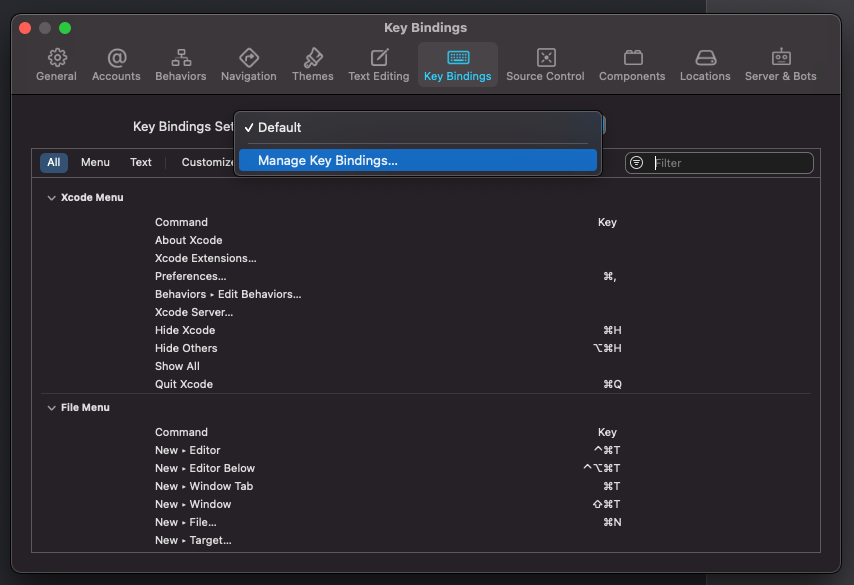
Task: Collapse the Xcode Menu section
Action: (51, 198)
